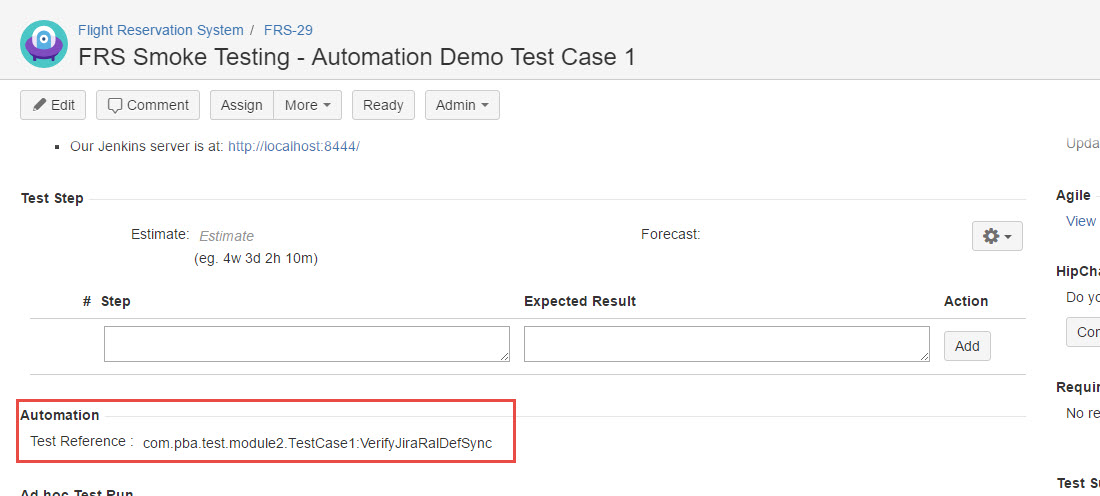The image size is (1100, 496).
Task: Open the FRS-29 issue key link
Action: pyautogui.click(x=288, y=30)
